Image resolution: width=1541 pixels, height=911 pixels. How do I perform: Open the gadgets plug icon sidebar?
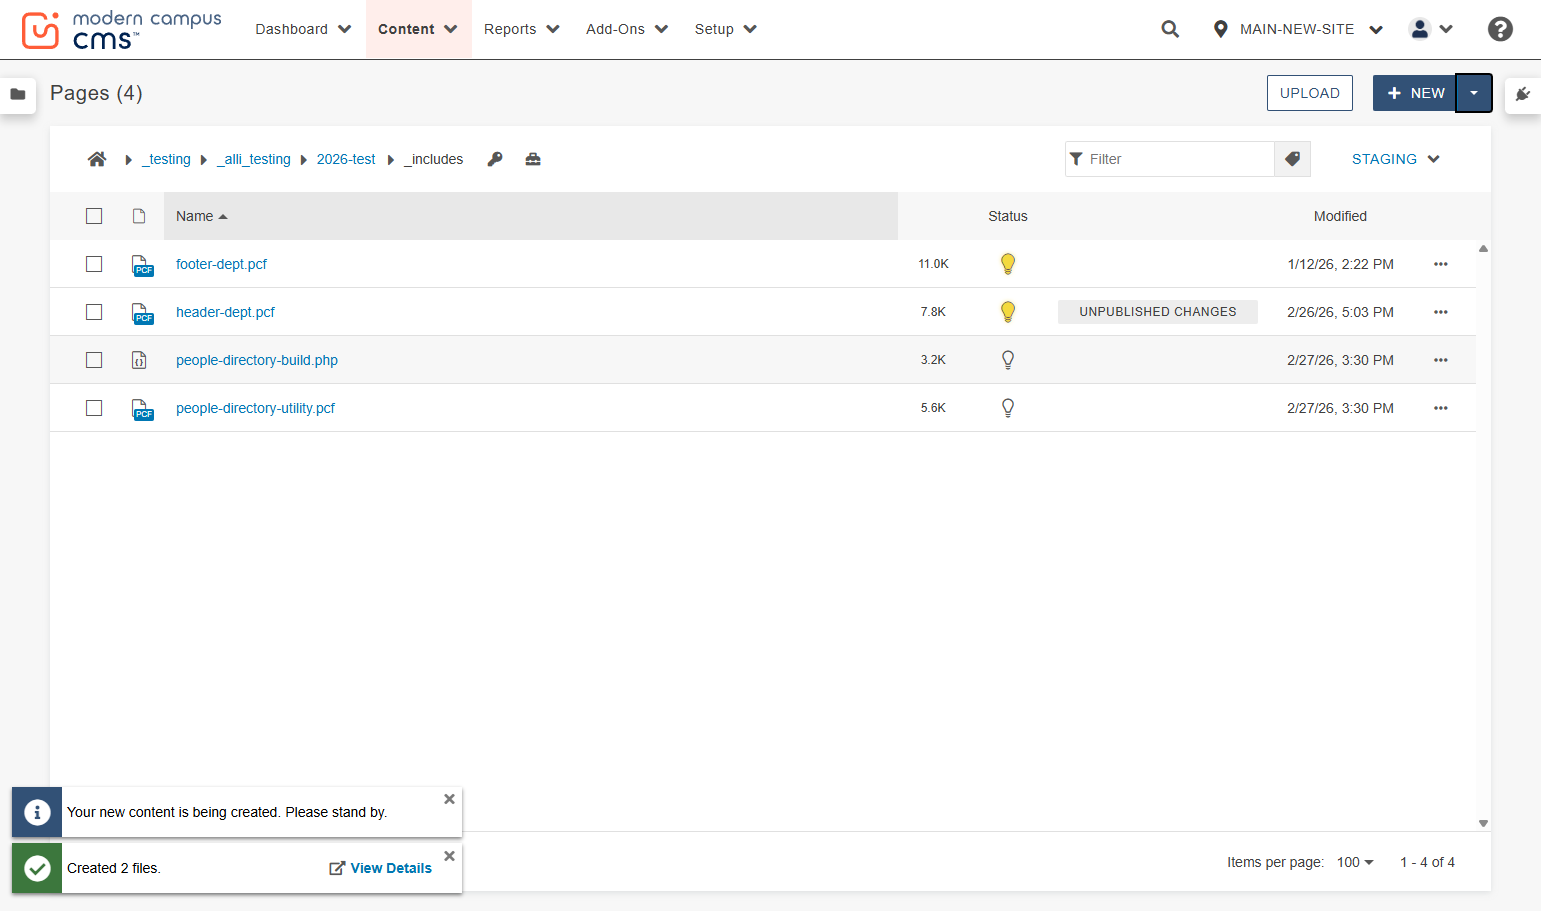tap(1523, 94)
